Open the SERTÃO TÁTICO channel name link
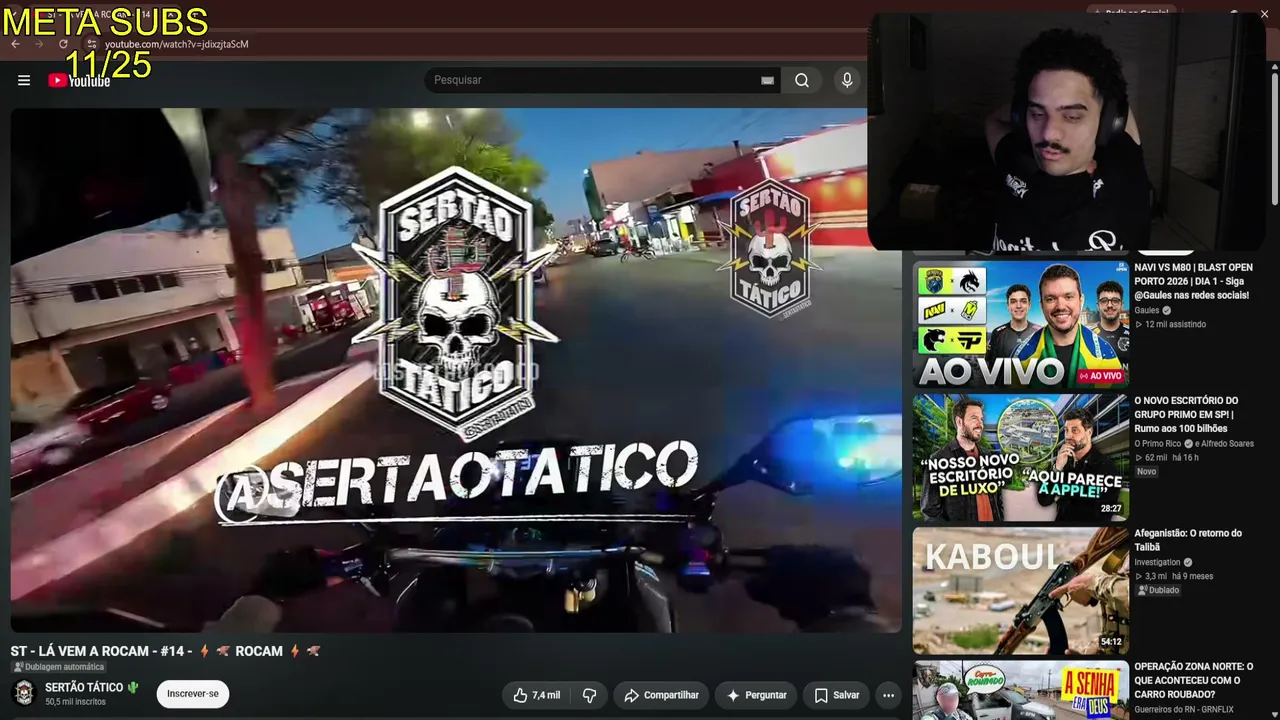Viewport: 1280px width, 720px height. coord(84,687)
